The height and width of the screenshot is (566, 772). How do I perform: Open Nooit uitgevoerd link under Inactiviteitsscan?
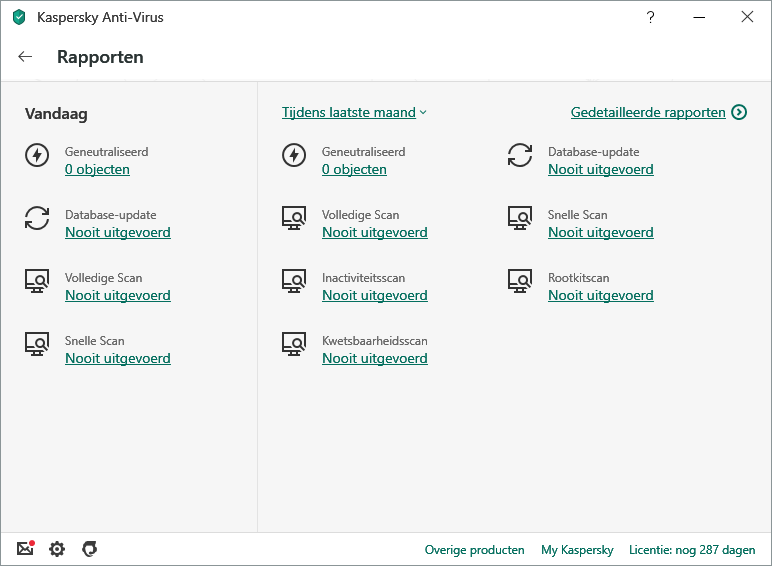click(375, 295)
